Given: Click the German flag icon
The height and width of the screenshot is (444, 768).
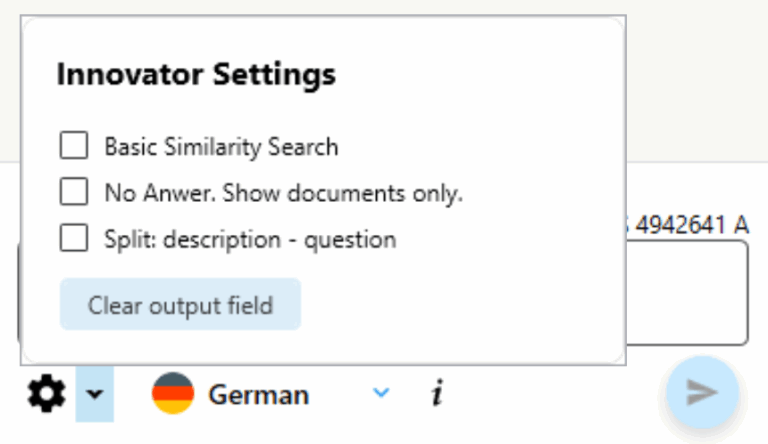Looking at the screenshot, I should pos(172,394).
